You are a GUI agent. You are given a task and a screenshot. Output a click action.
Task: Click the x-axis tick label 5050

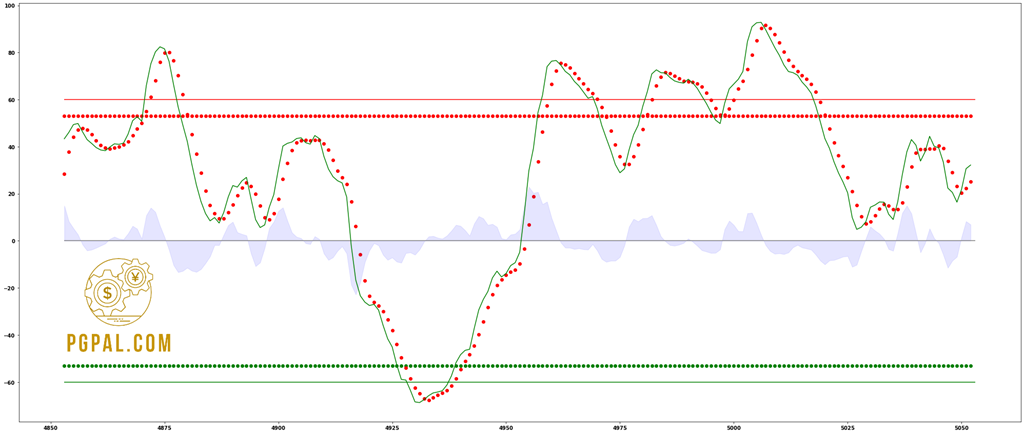[x=961, y=428]
